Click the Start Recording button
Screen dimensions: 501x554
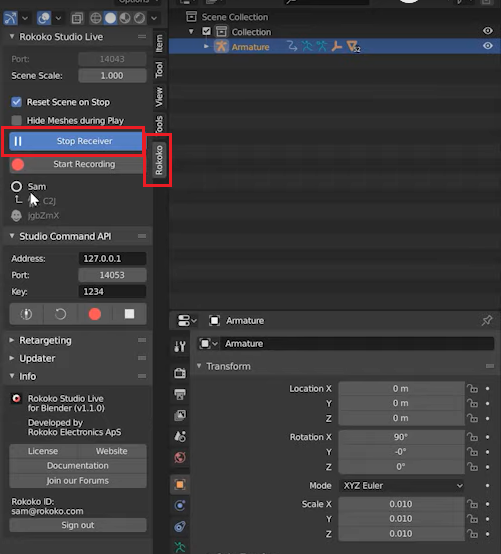(75, 164)
